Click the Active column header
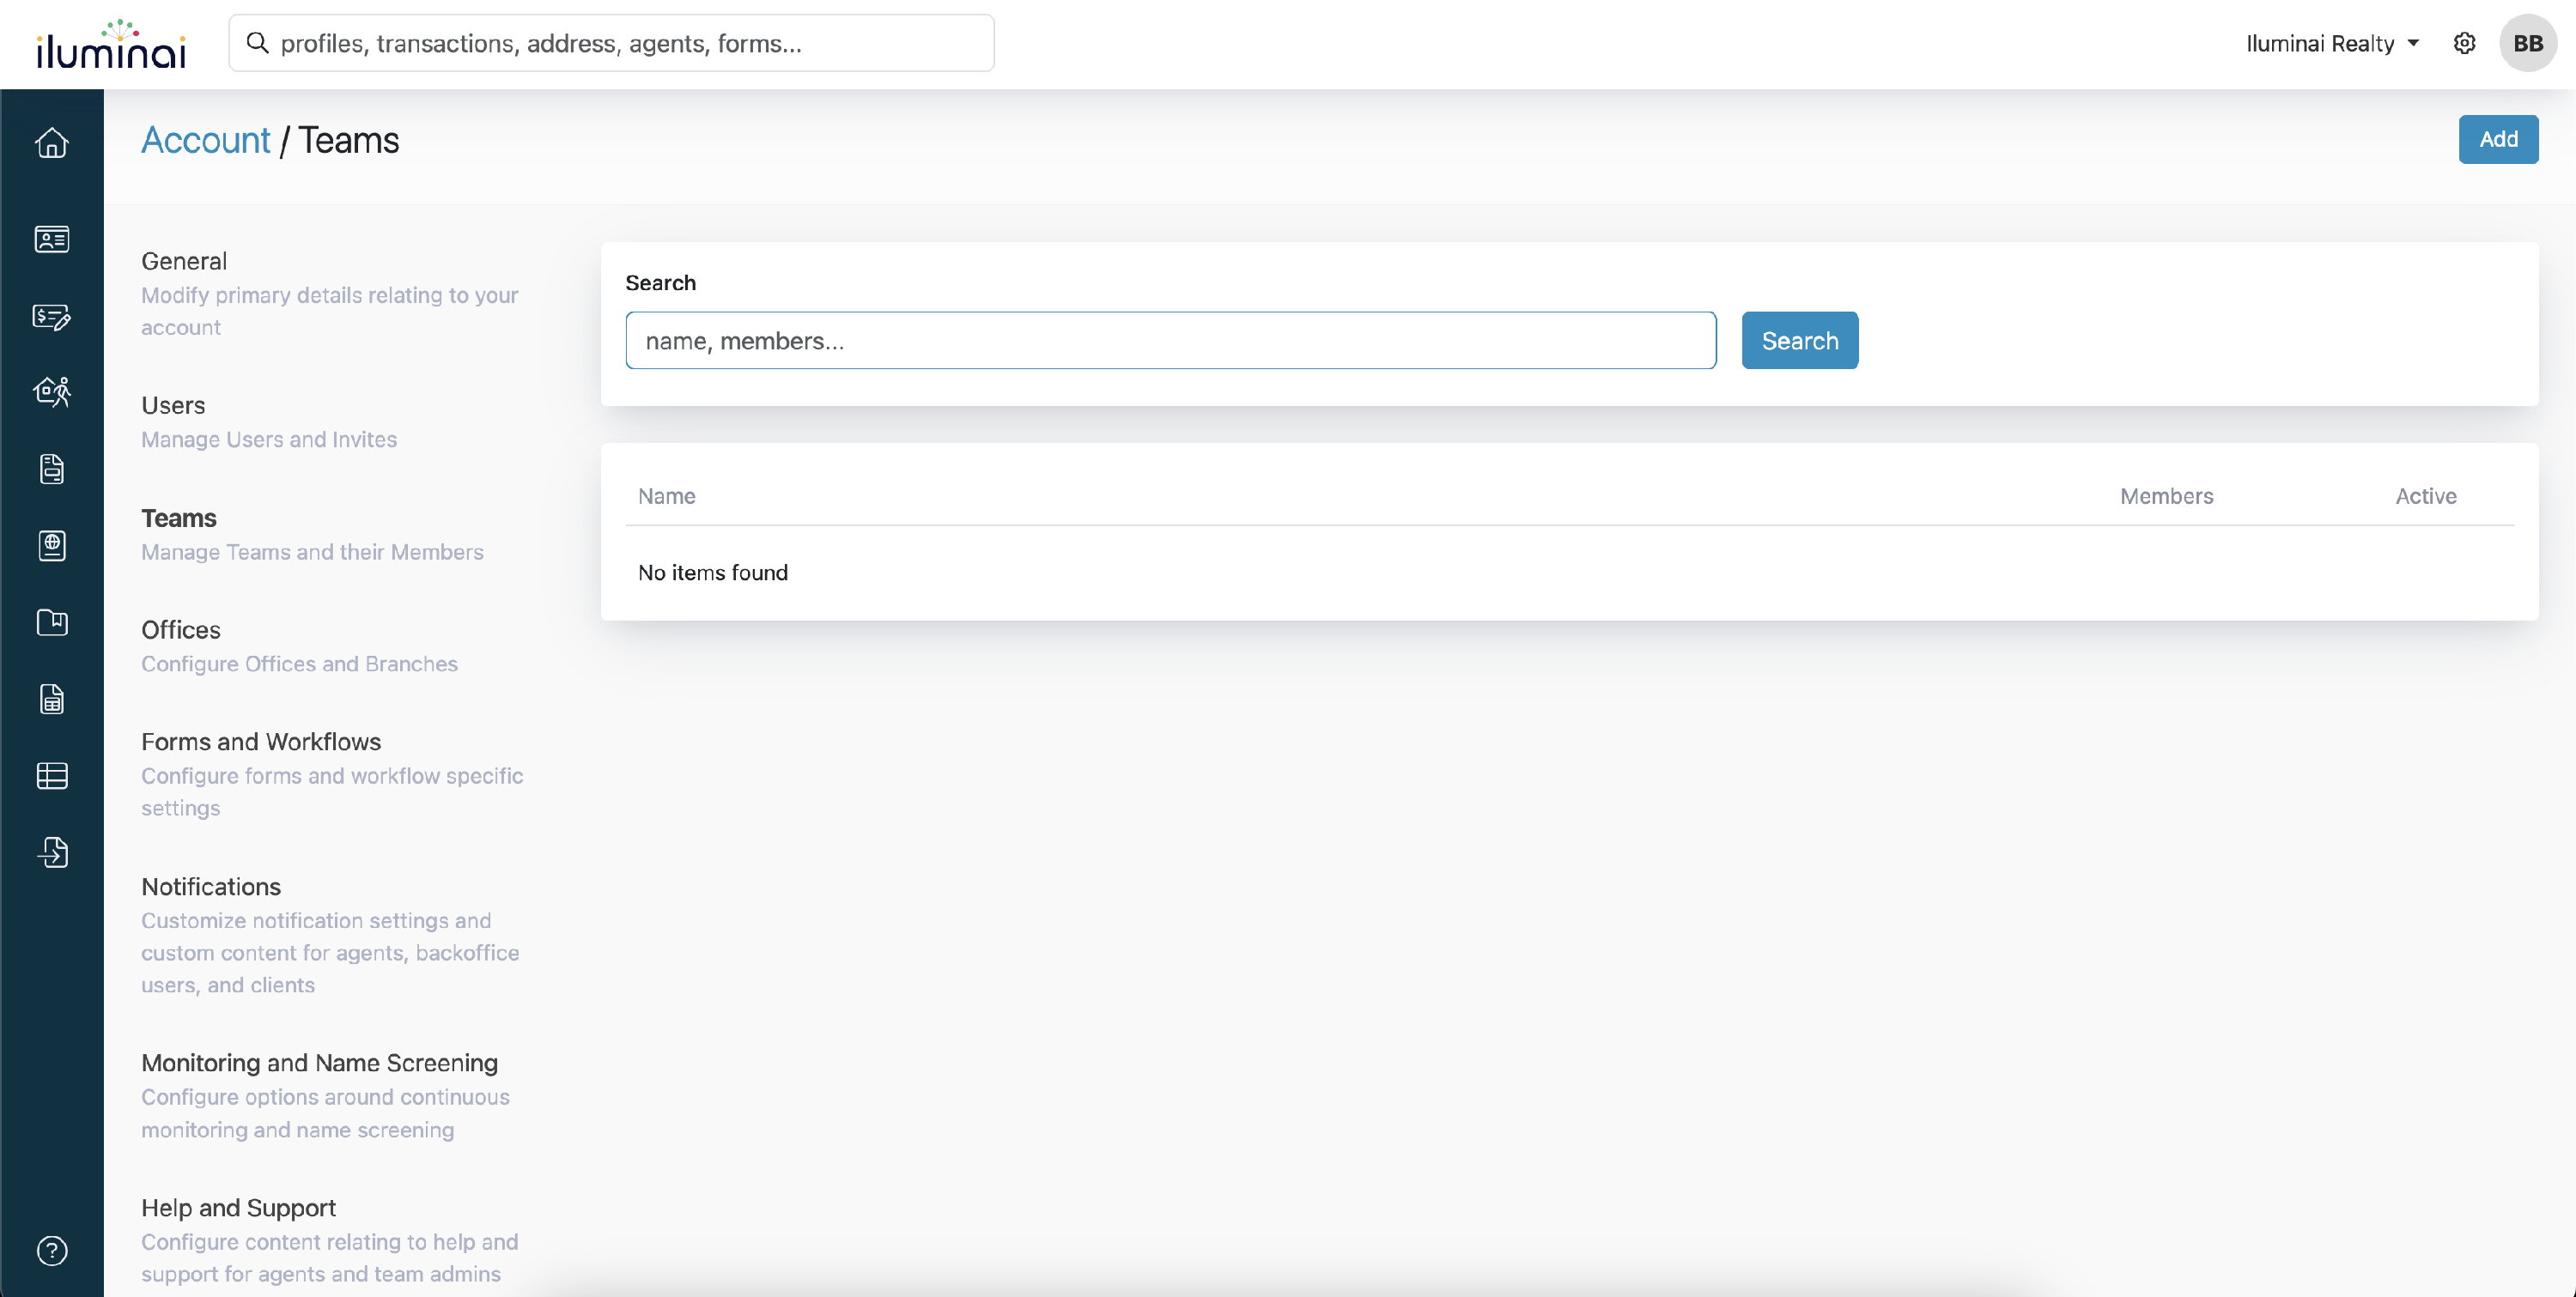The width and height of the screenshot is (2576, 1297). (x=2425, y=496)
